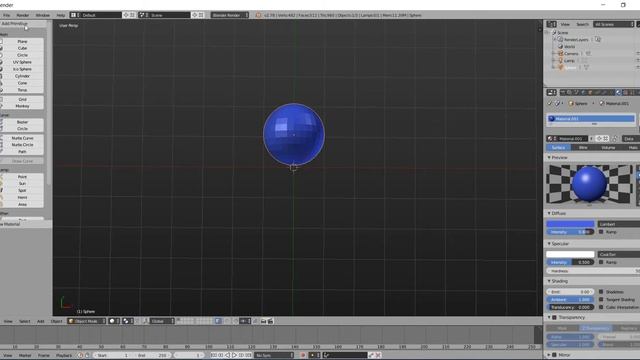Collapse the Diffuse panel
Image resolution: width=640 pixels, height=360 pixels.
549,213
